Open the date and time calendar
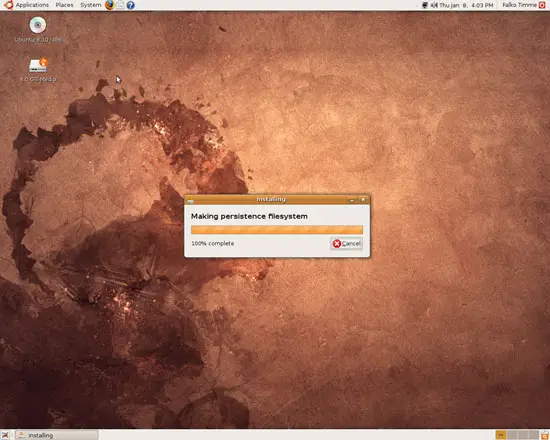 pyautogui.click(x=467, y=5)
